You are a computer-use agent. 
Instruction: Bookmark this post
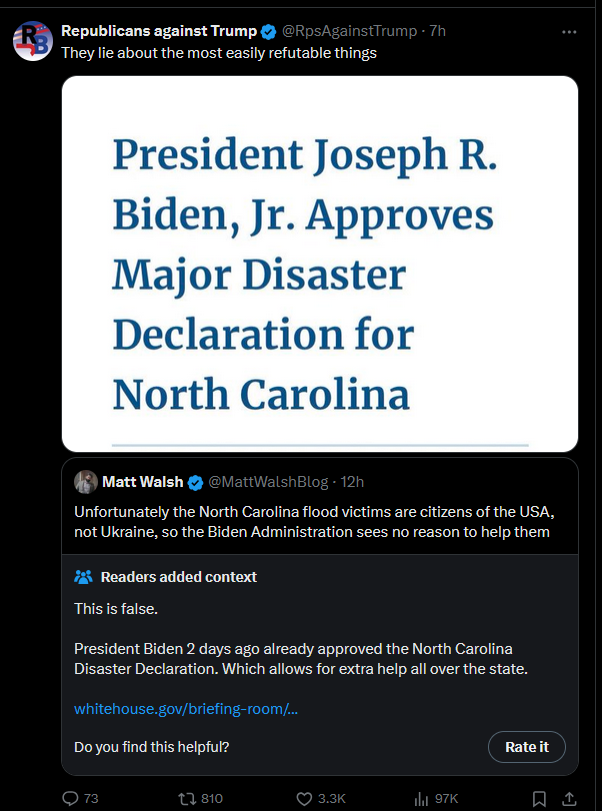539,798
